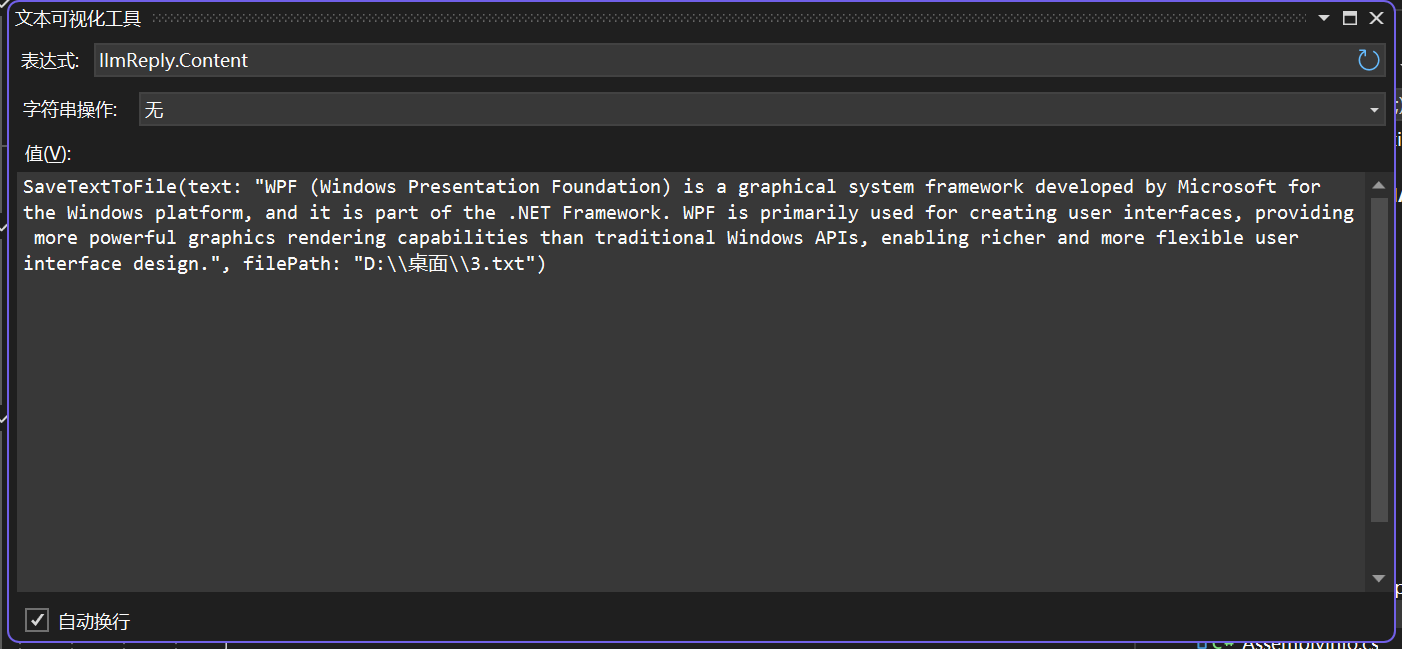Click the 字符串操作 label
The image size is (1402, 649).
pyautogui.click(x=70, y=110)
